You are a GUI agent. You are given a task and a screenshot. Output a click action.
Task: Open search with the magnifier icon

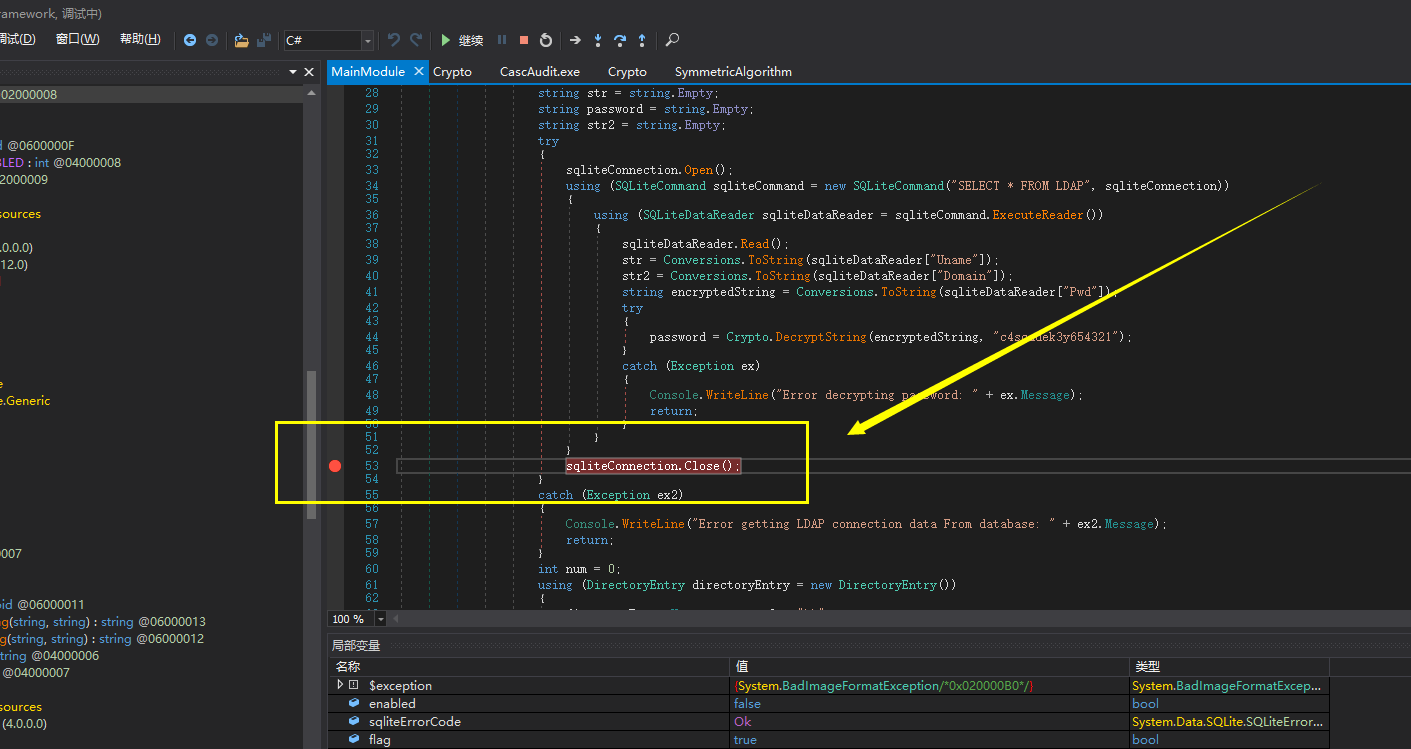point(673,40)
